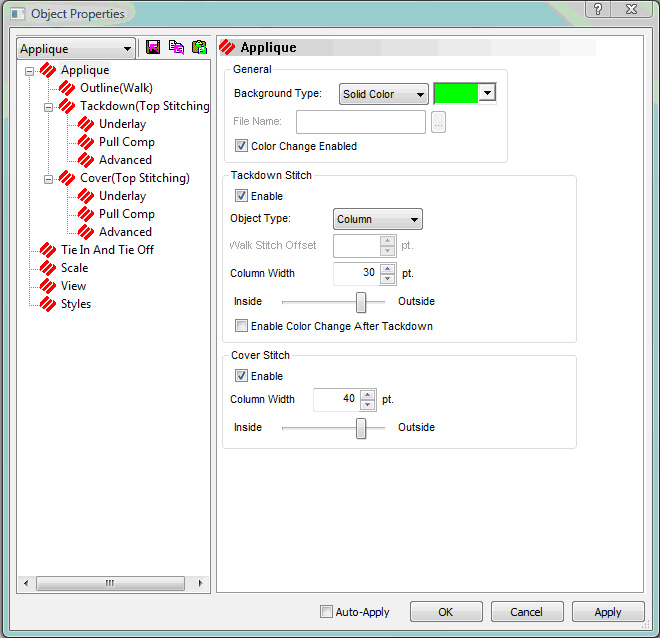This screenshot has width=660, height=638.
Task: Click the paste properties clipboard icon
Action: coord(198,48)
